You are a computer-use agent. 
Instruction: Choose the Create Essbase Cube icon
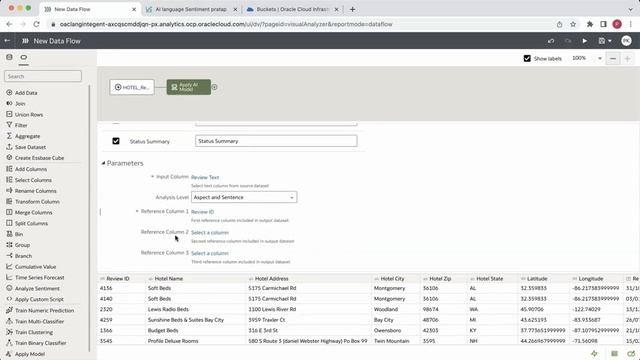click(9, 158)
